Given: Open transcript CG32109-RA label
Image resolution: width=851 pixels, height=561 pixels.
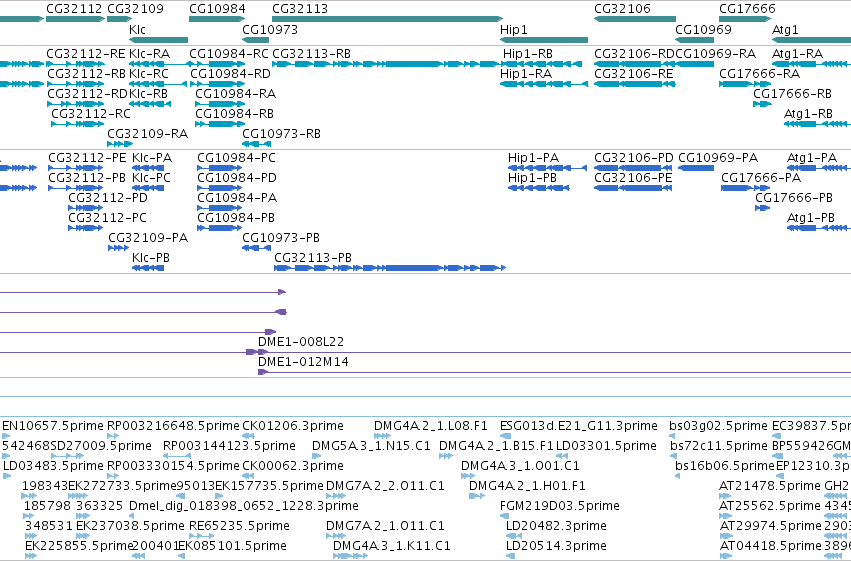Looking at the screenshot, I should [148, 134].
